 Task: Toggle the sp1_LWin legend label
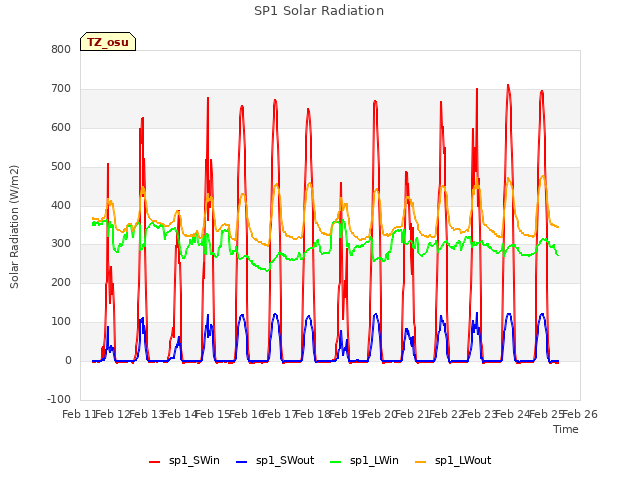[374, 460]
